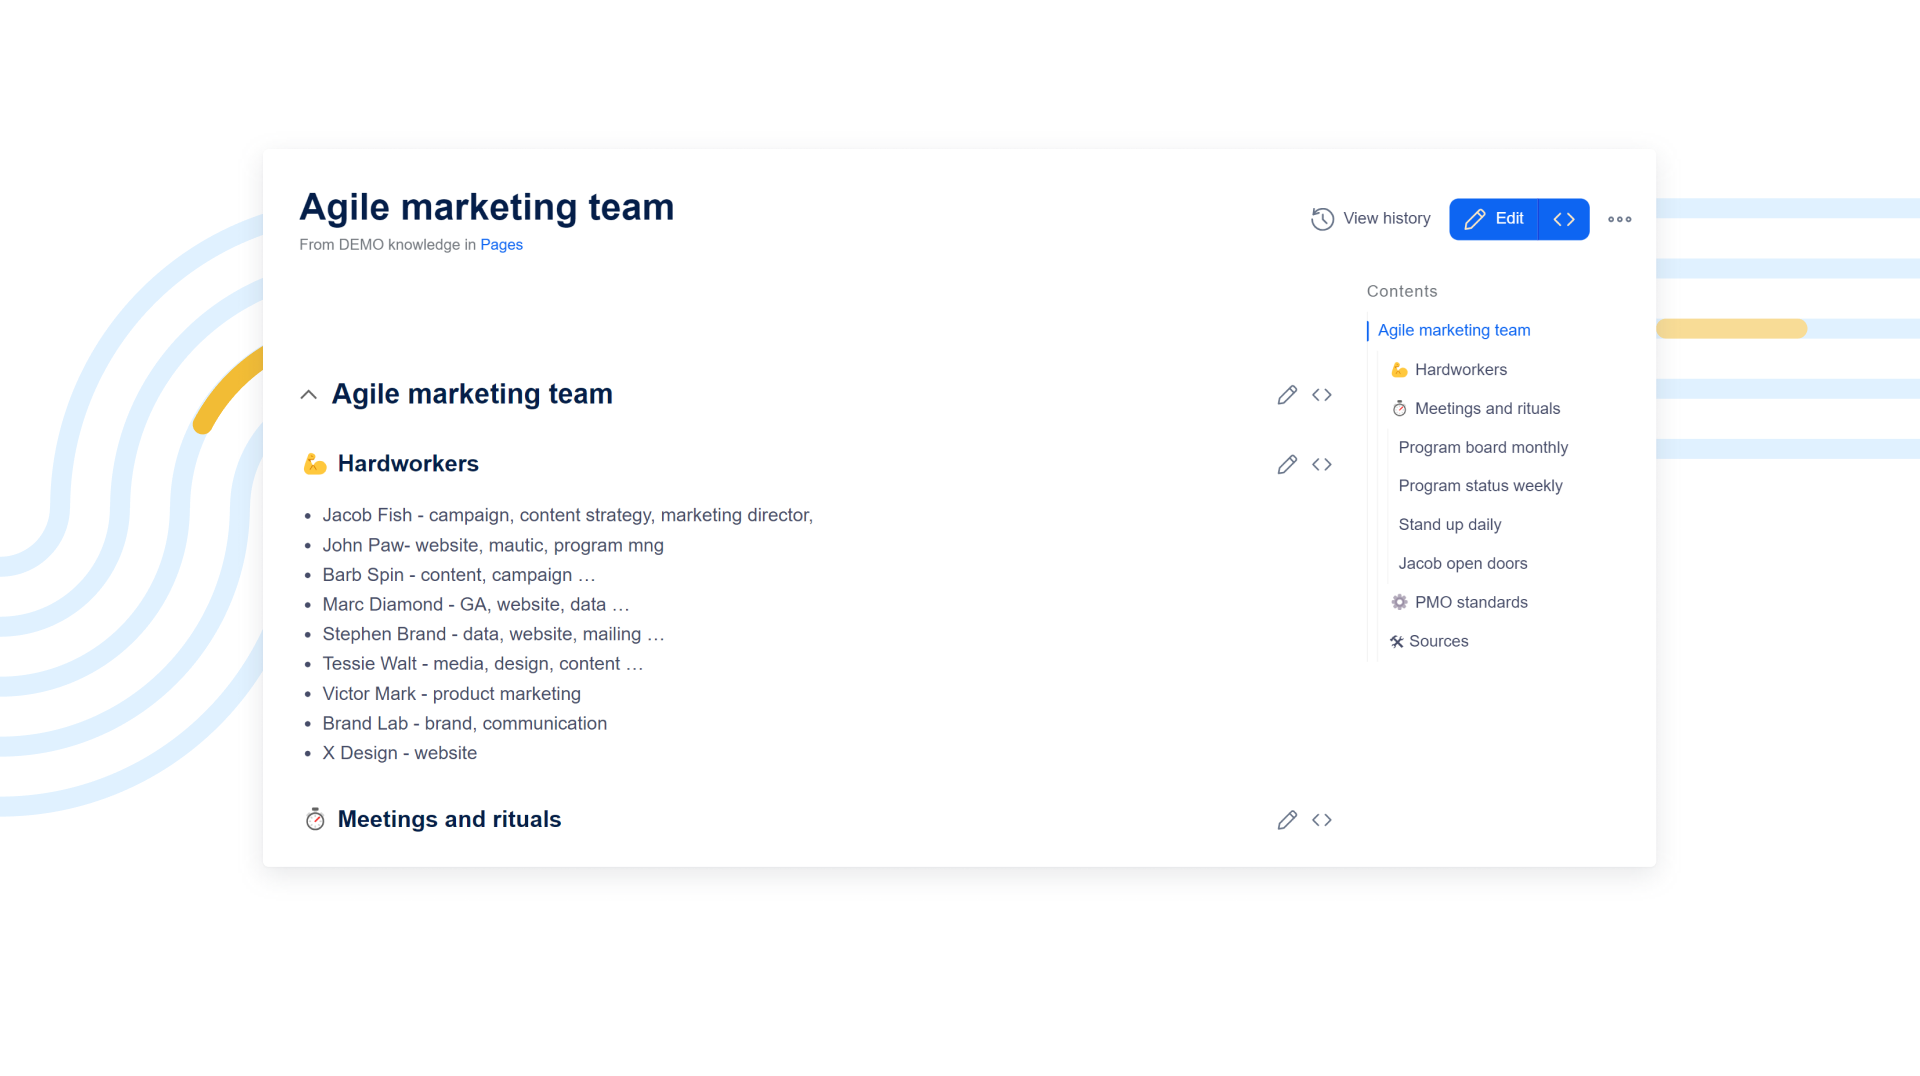The height and width of the screenshot is (1076, 1920).
Task: Select Program status weekly in Contents
Action: coord(1479,486)
